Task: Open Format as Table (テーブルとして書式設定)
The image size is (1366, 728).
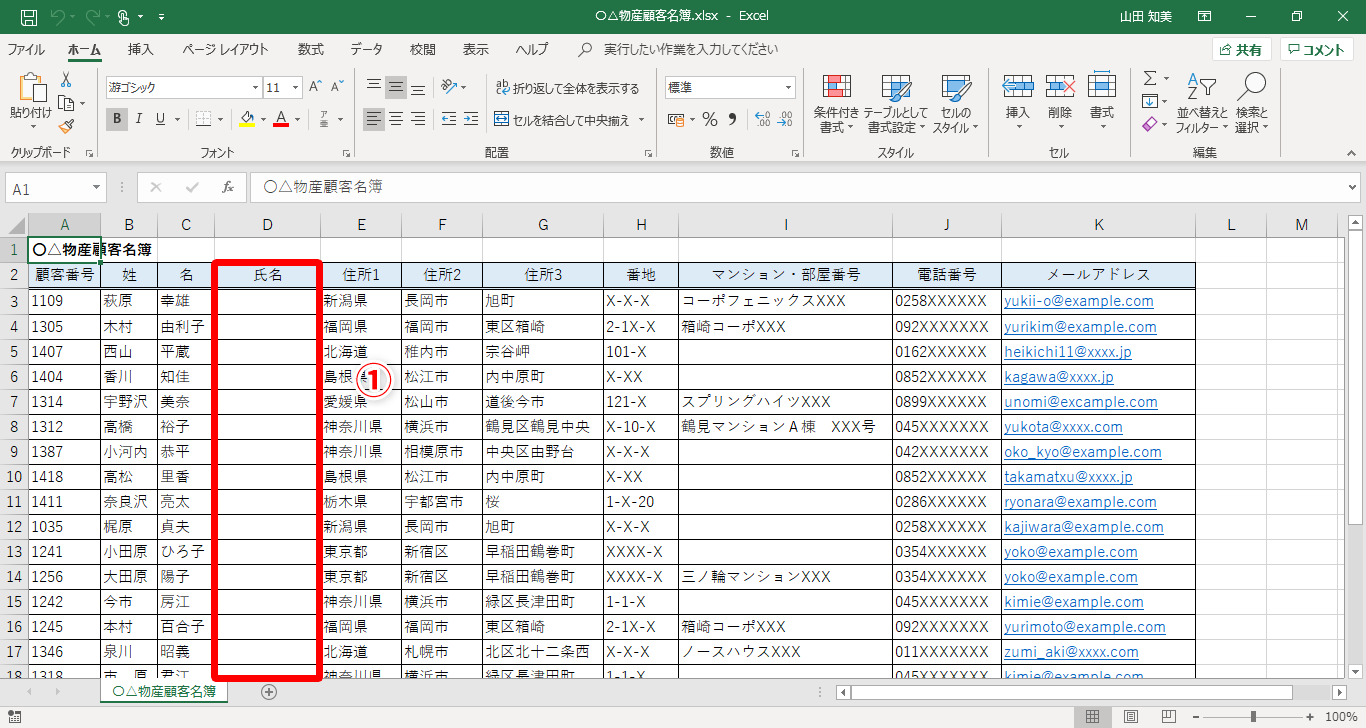Action: tap(896, 104)
